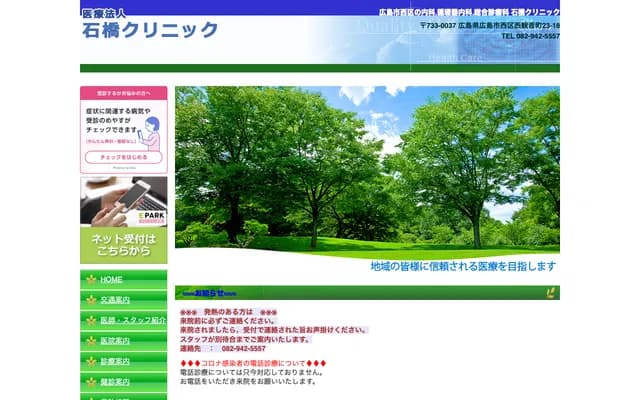This screenshot has height=400, width=640.
Task: Click the ネット受付はこちらから green button
Action: 123,245
